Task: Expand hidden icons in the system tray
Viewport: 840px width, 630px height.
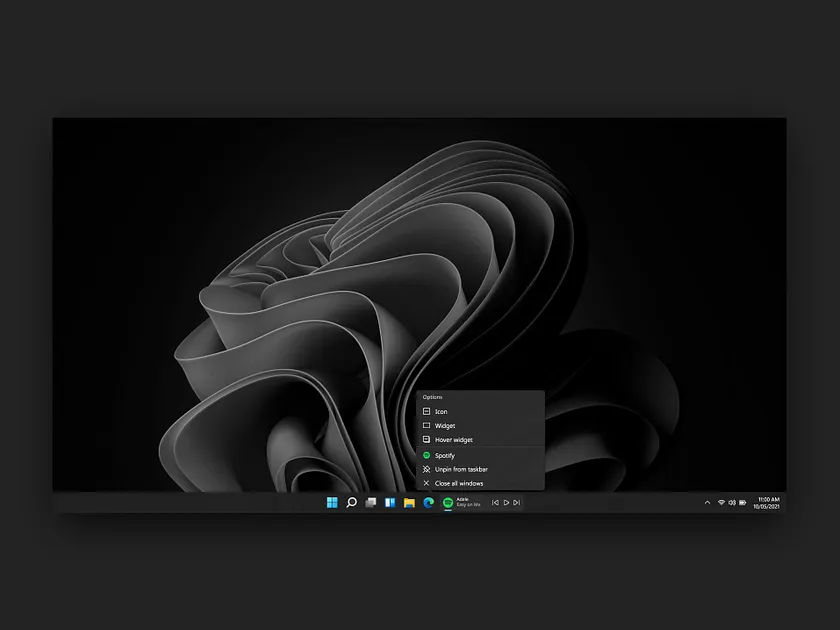Action: [707, 503]
